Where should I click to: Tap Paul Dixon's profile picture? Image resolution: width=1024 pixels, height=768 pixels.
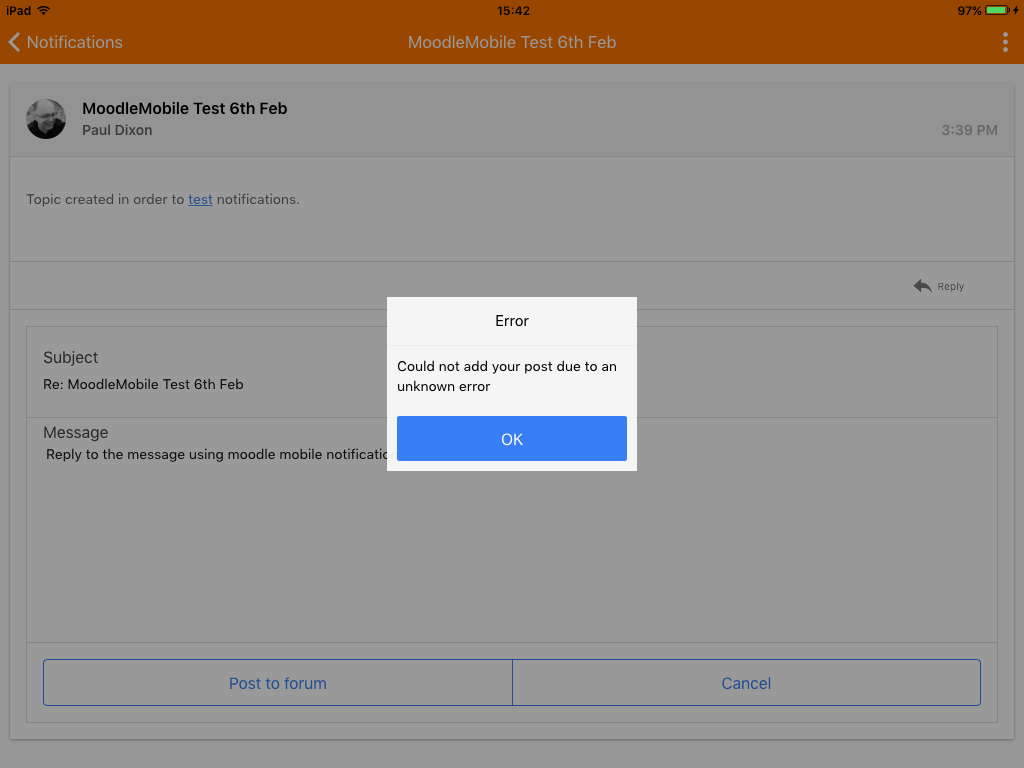[x=46, y=119]
